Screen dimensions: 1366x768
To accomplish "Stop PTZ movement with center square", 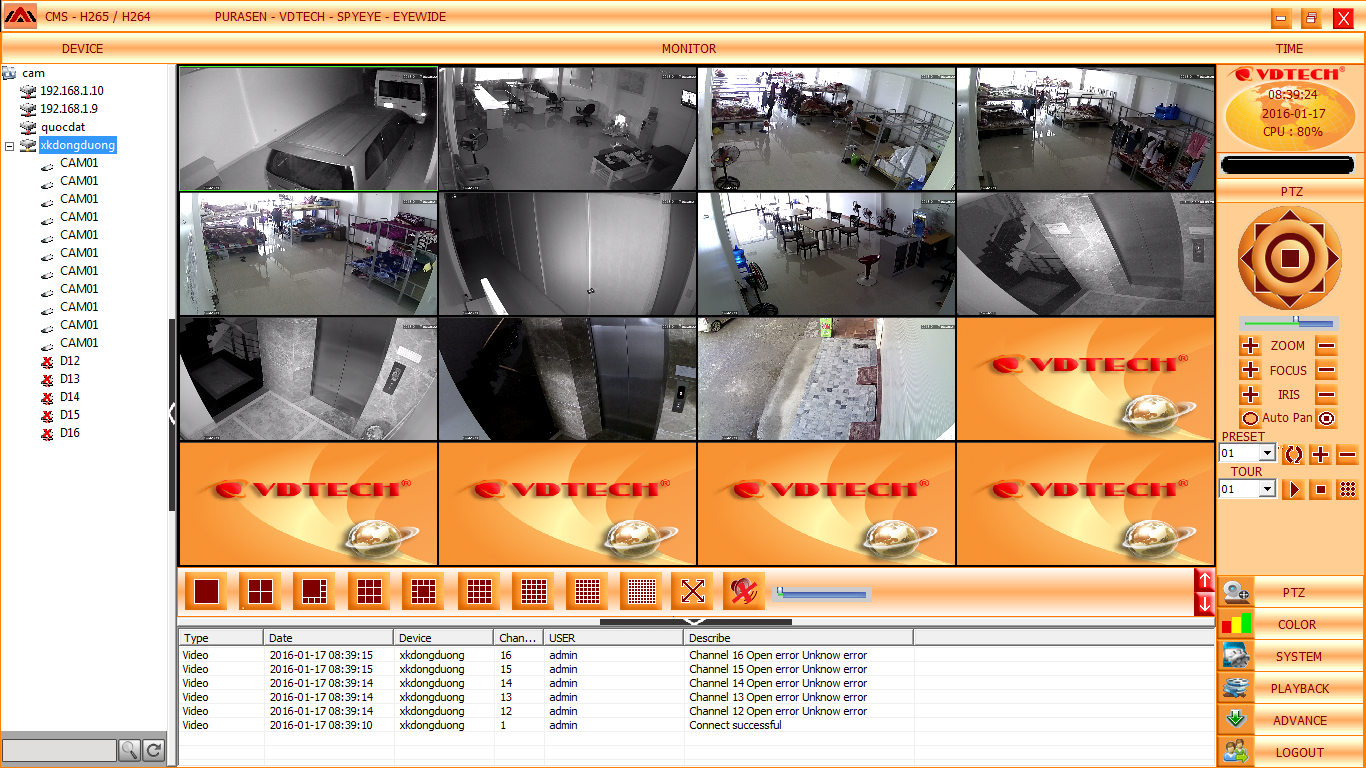I will 1290,259.
